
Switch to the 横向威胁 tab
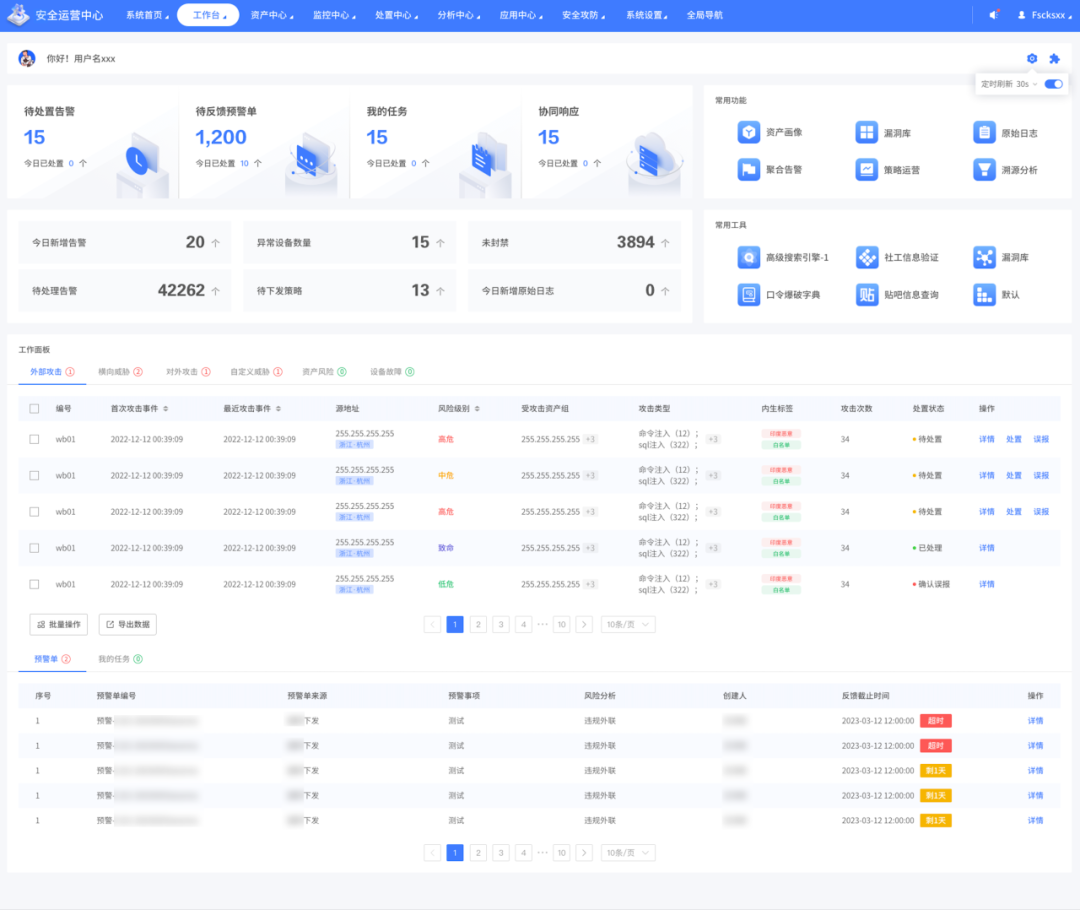pyautogui.click(x=121, y=372)
